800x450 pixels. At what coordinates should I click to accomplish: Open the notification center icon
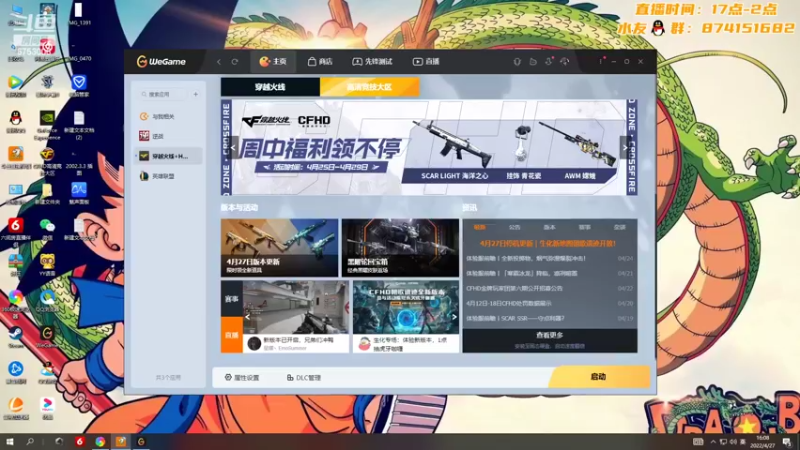point(787,441)
